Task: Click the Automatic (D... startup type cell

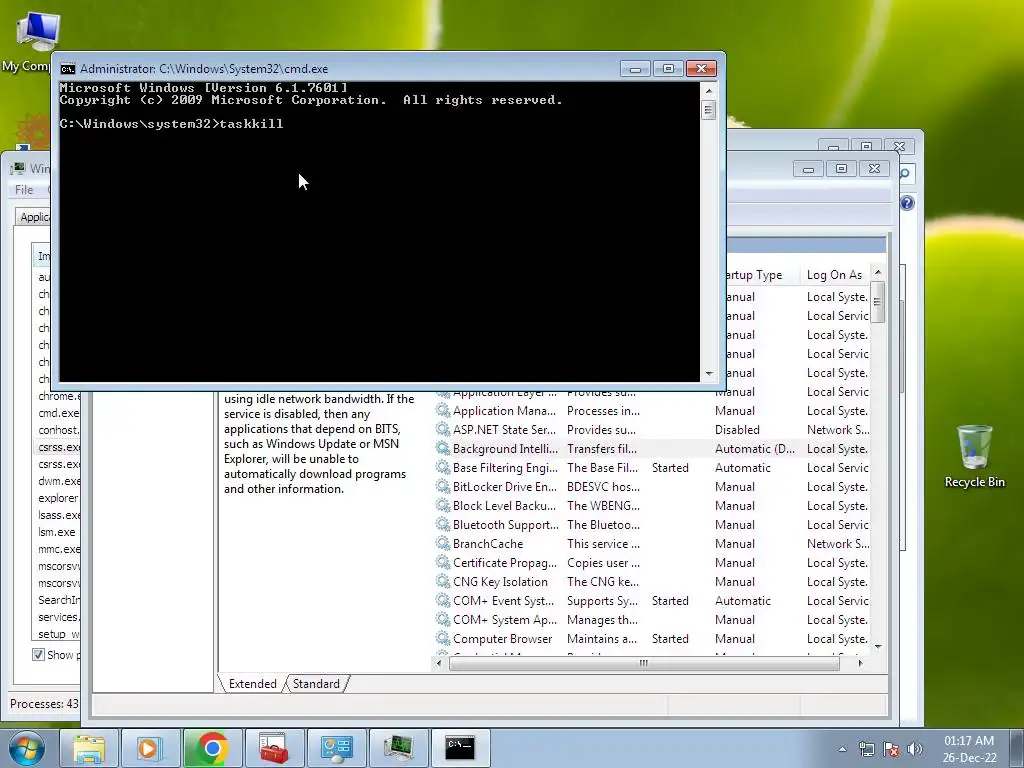Action: 755,449
